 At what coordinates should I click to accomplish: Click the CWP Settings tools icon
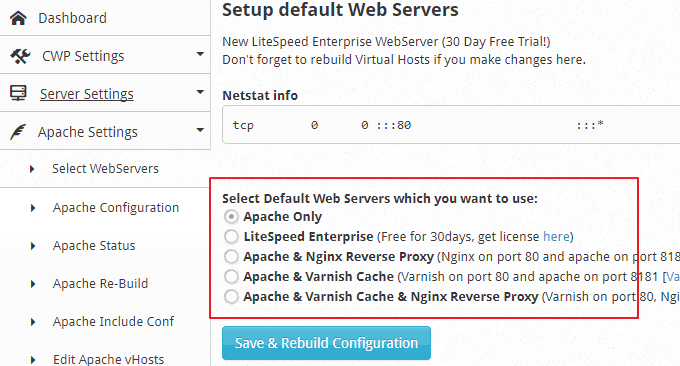click(x=20, y=56)
